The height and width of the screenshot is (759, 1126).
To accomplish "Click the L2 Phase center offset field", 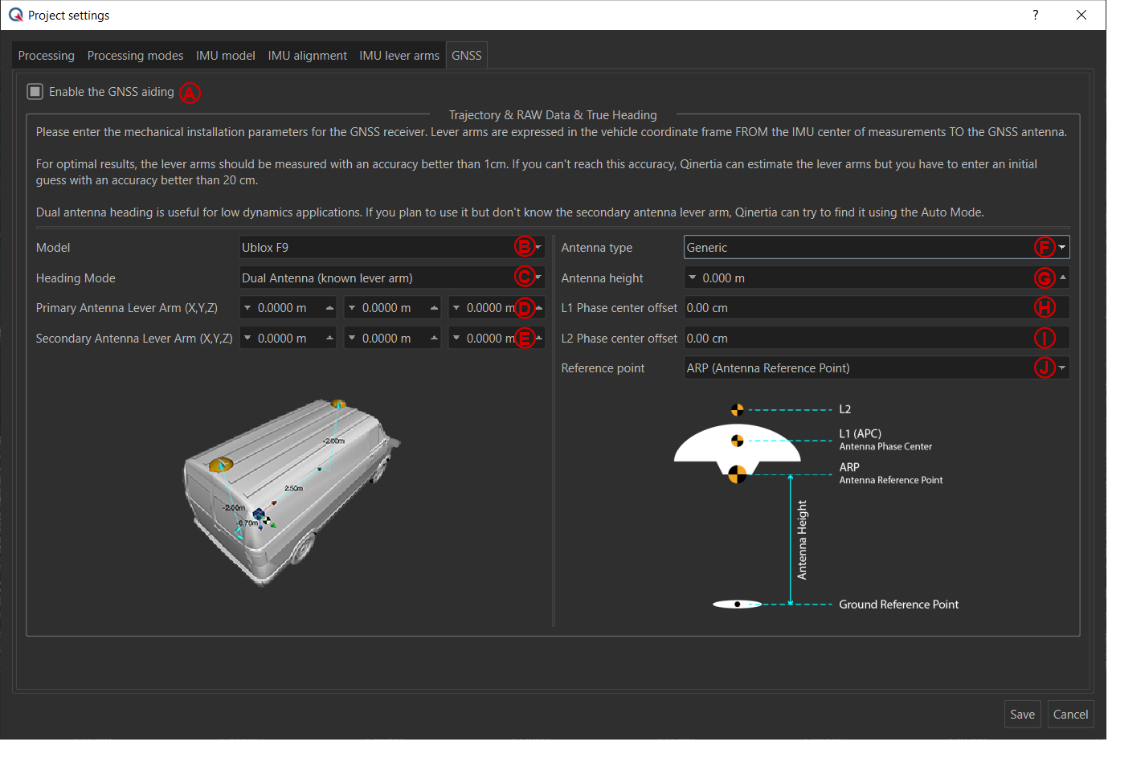I will pyautogui.click(x=876, y=338).
